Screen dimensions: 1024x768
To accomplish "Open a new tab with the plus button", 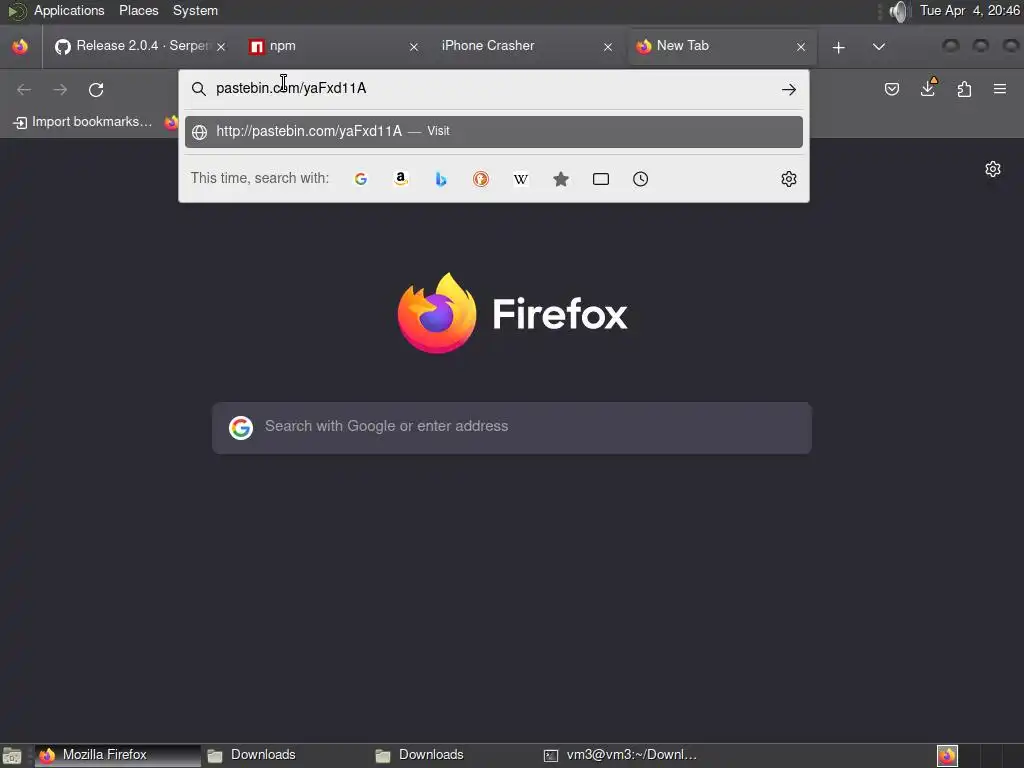I will 839,47.
